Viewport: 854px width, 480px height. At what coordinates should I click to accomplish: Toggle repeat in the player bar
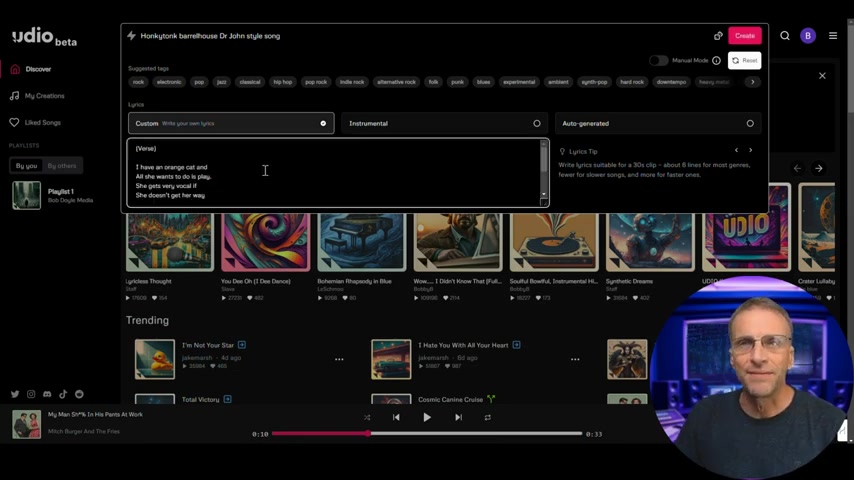pyautogui.click(x=487, y=417)
